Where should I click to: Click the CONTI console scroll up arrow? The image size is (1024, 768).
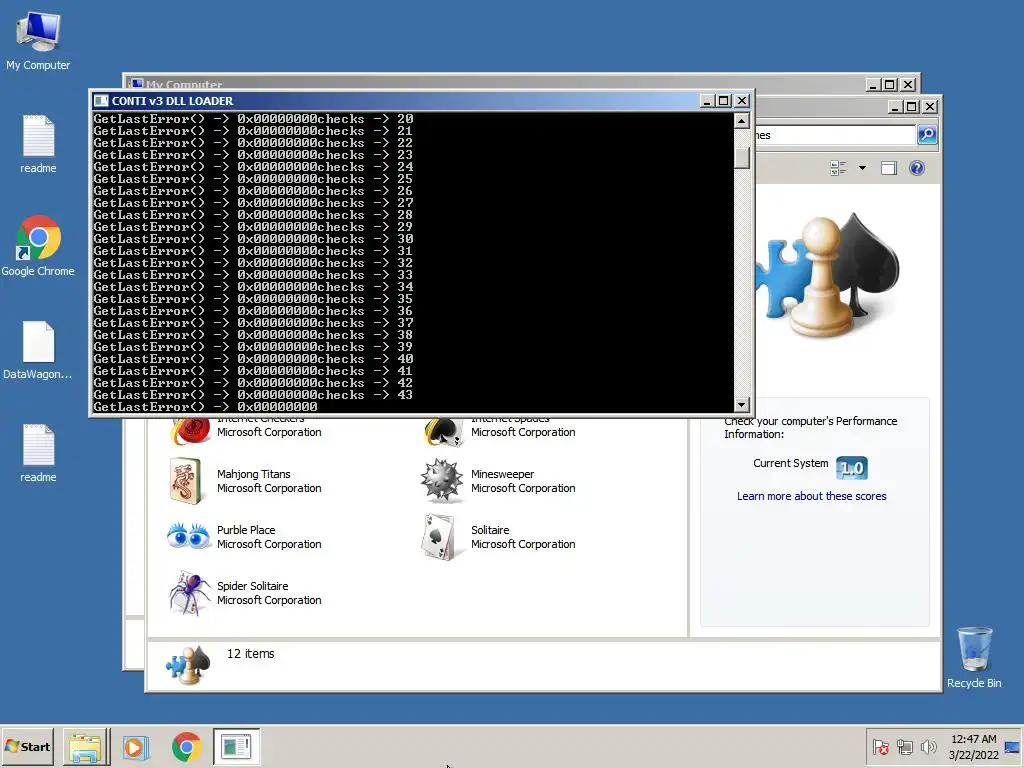coord(741,121)
